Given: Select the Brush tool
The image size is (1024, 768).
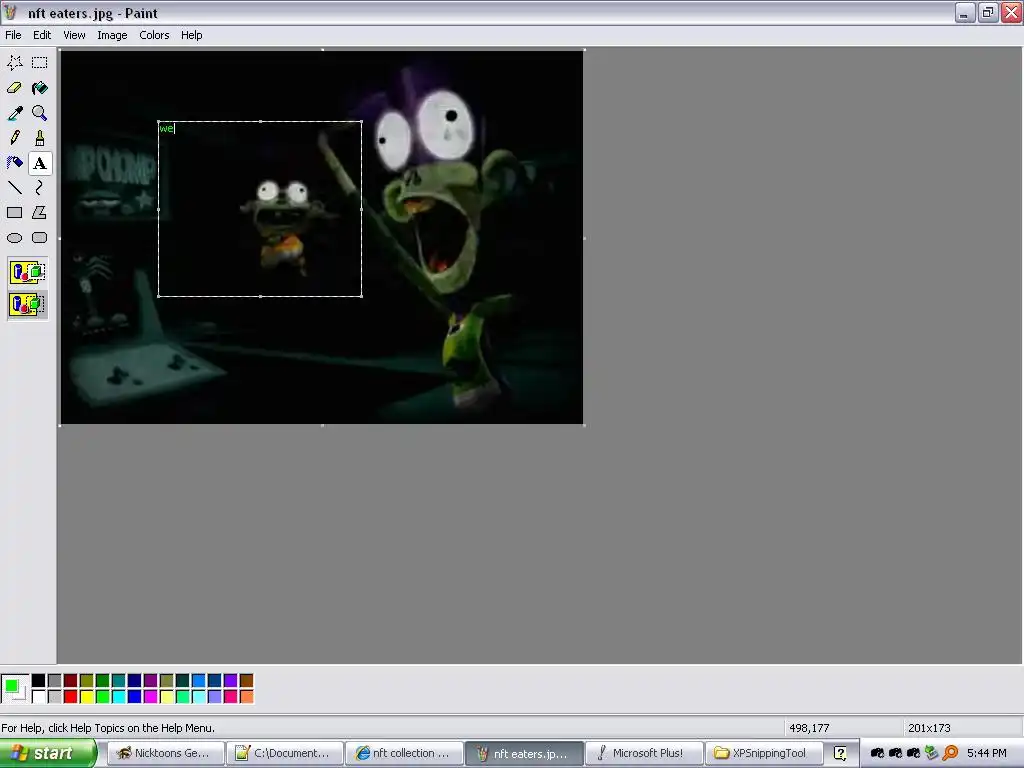Looking at the screenshot, I should point(40,138).
